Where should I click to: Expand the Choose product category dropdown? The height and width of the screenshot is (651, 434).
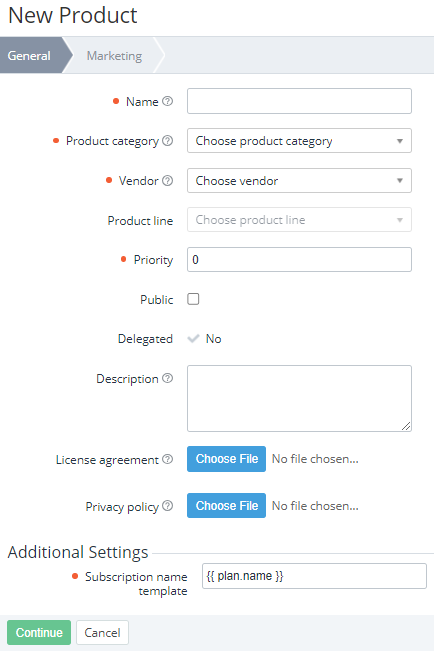(x=299, y=141)
